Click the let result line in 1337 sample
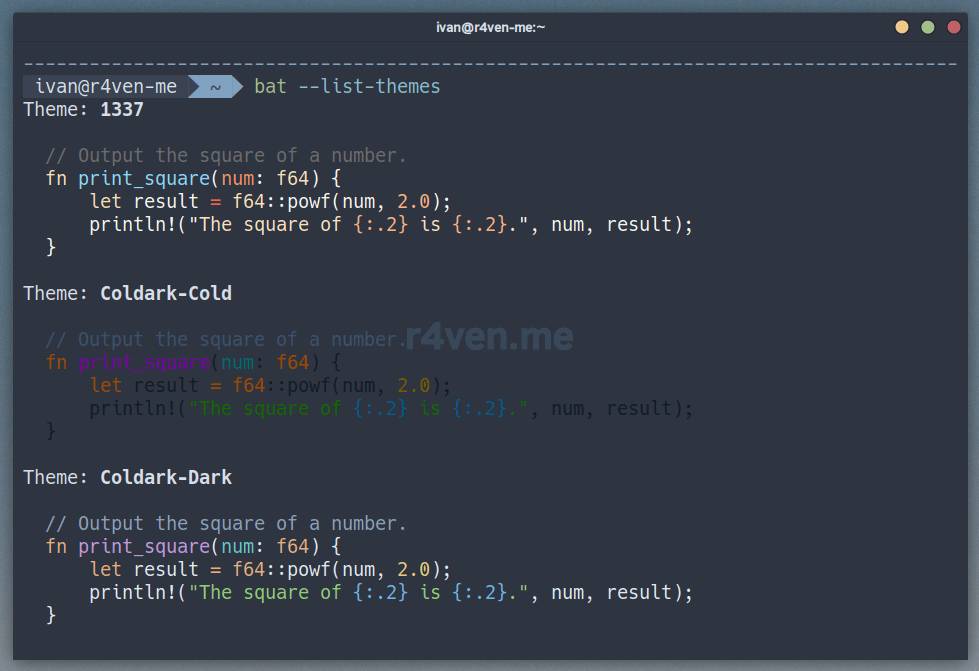This screenshot has height=671, width=979. tap(270, 202)
